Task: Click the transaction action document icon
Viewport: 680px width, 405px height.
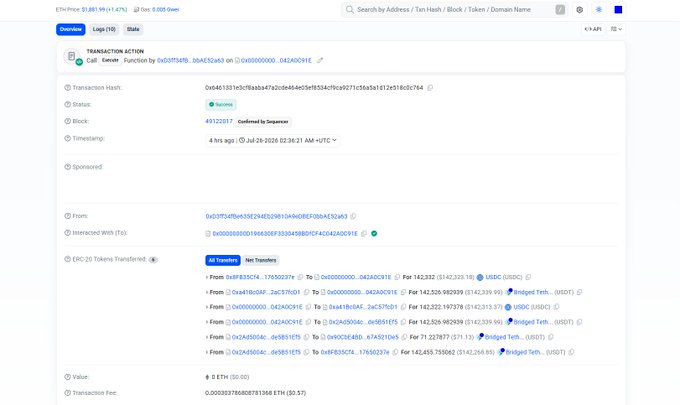Action: click(72, 56)
